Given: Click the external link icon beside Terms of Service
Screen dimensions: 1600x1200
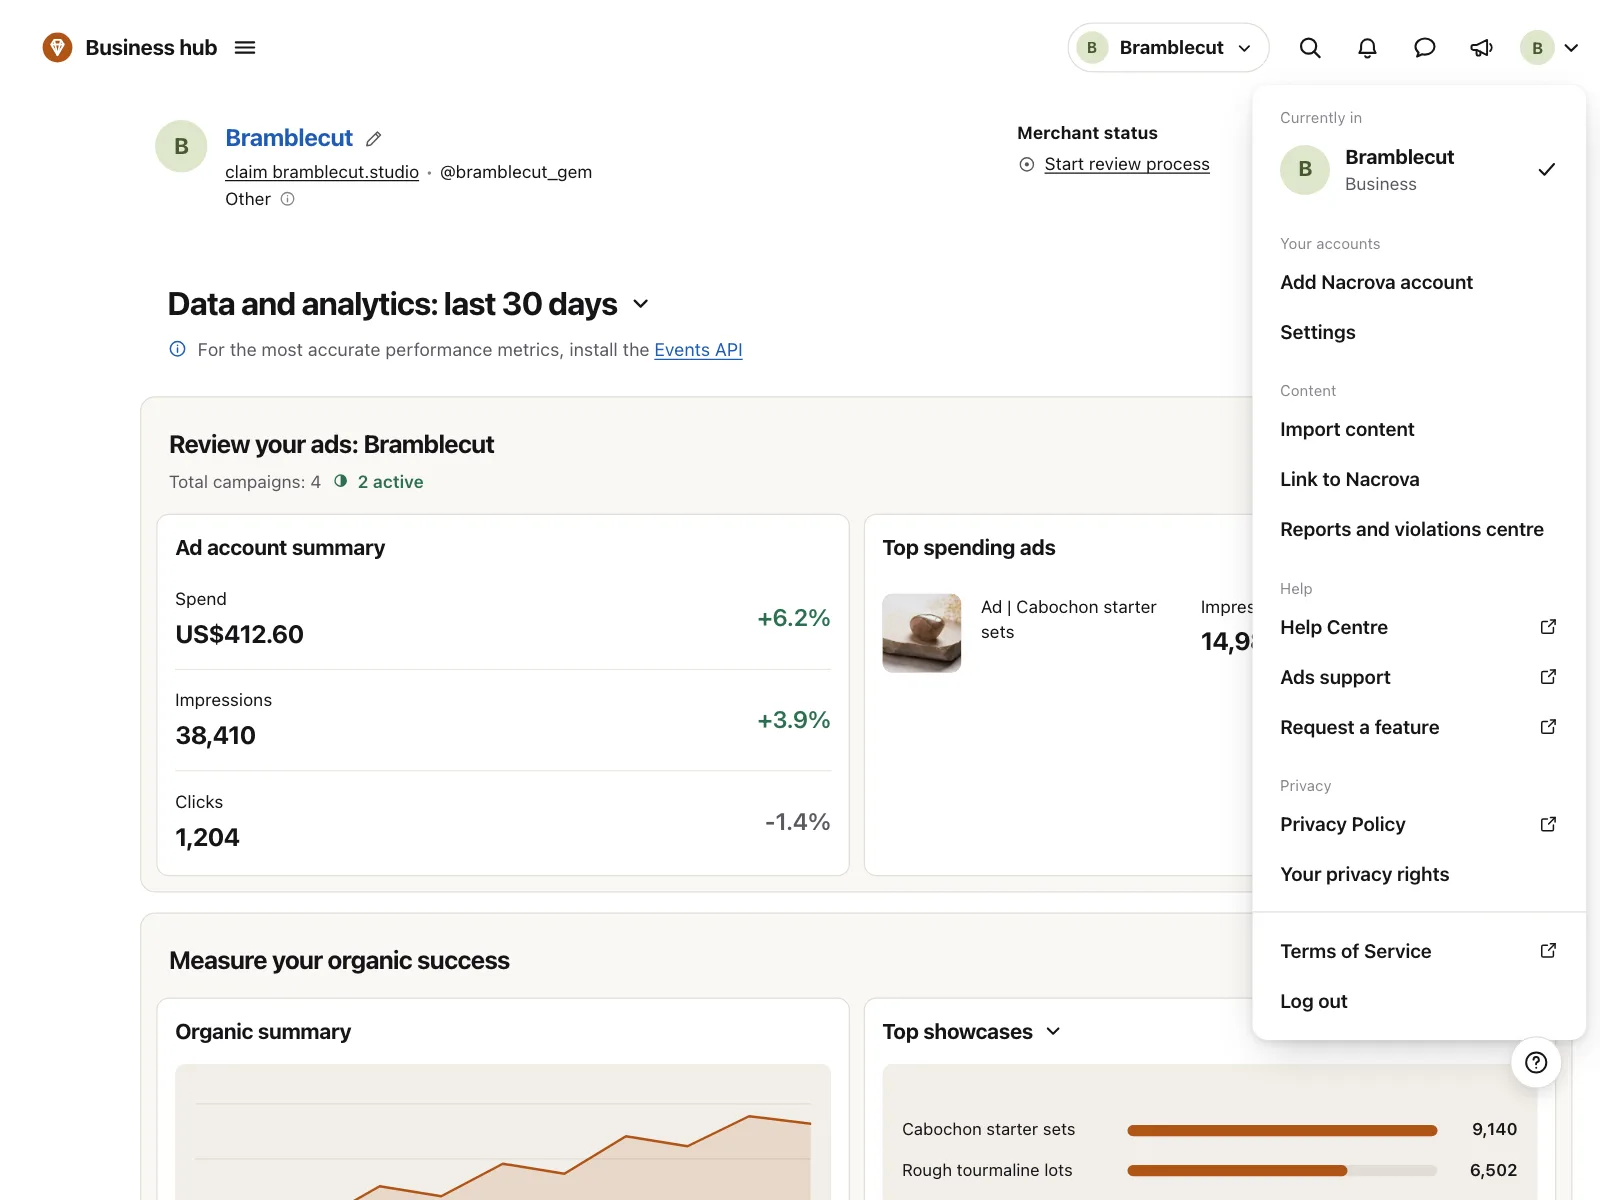Looking at the screenshot, I should click(1548, 951).
